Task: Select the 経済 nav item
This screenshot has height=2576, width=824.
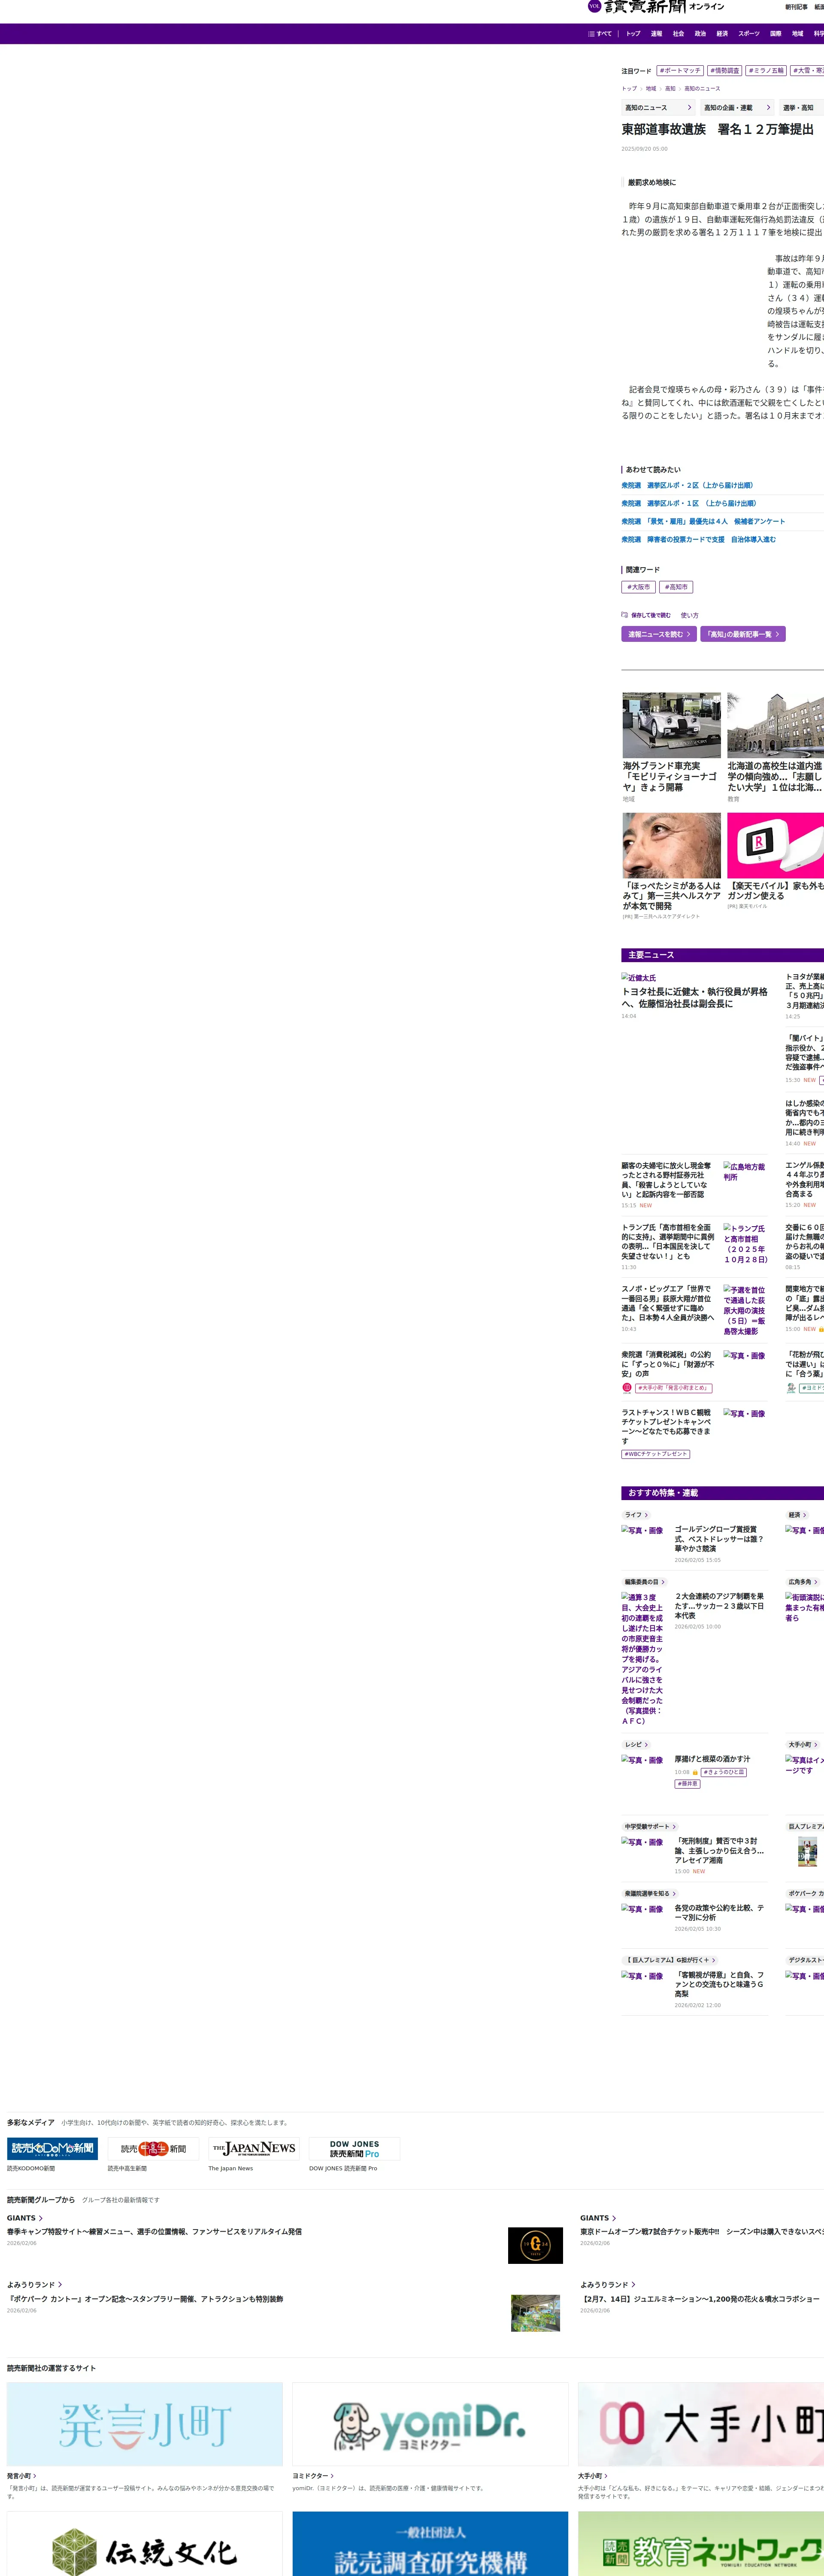Action: point(722,34)
